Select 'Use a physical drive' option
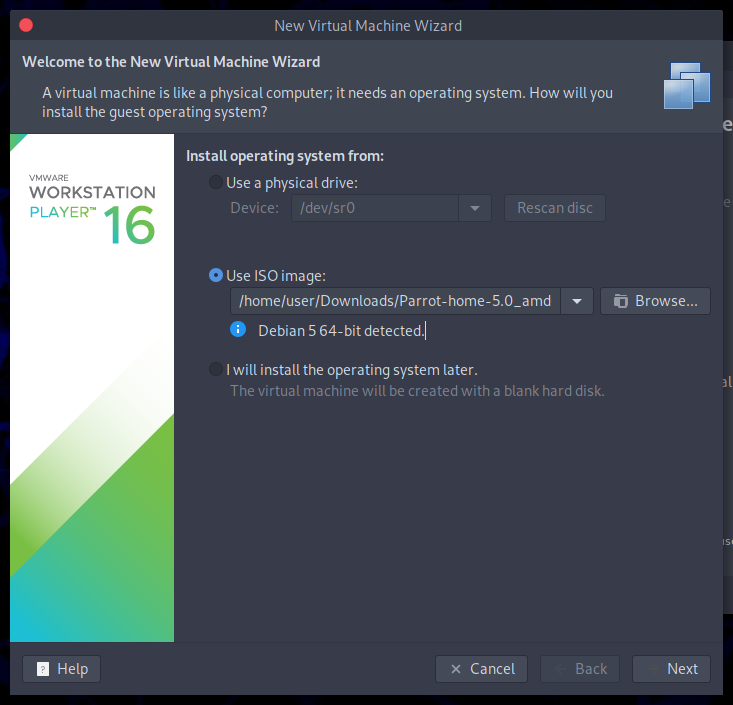This screenshot has width=733, height=705. coord(216,183)
